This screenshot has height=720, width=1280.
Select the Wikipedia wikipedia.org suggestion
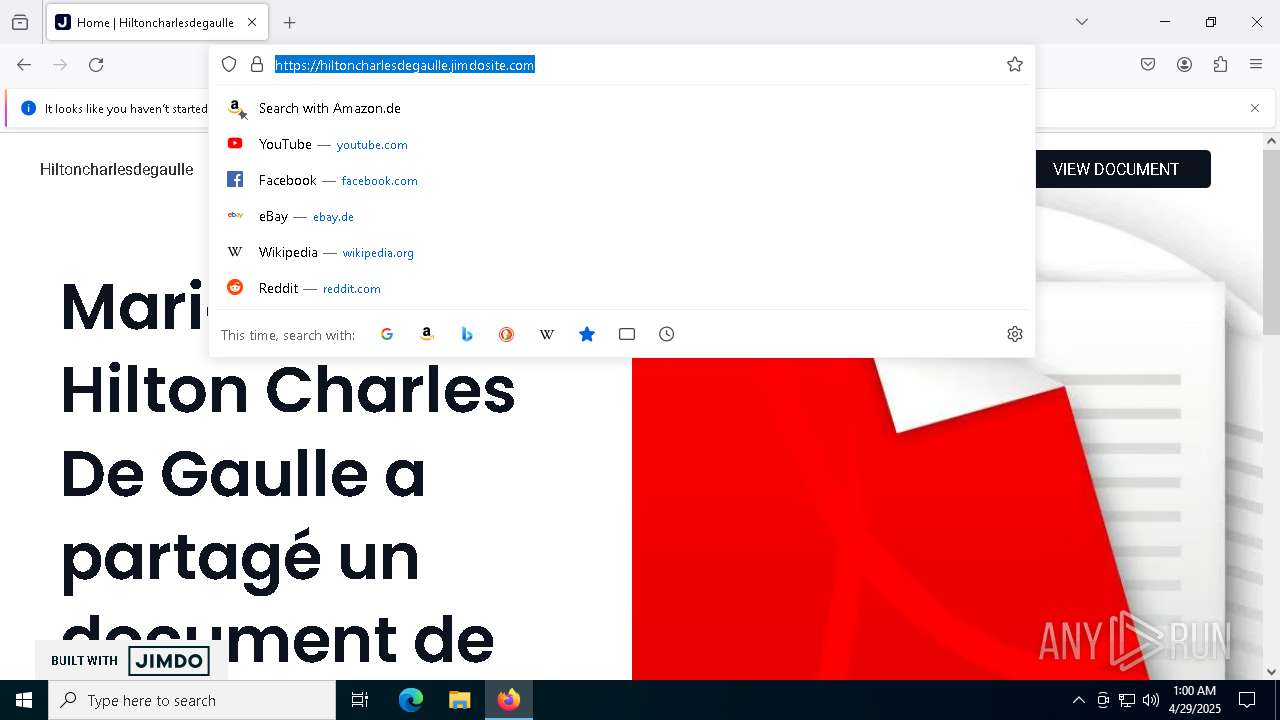[x=622, y=252]
